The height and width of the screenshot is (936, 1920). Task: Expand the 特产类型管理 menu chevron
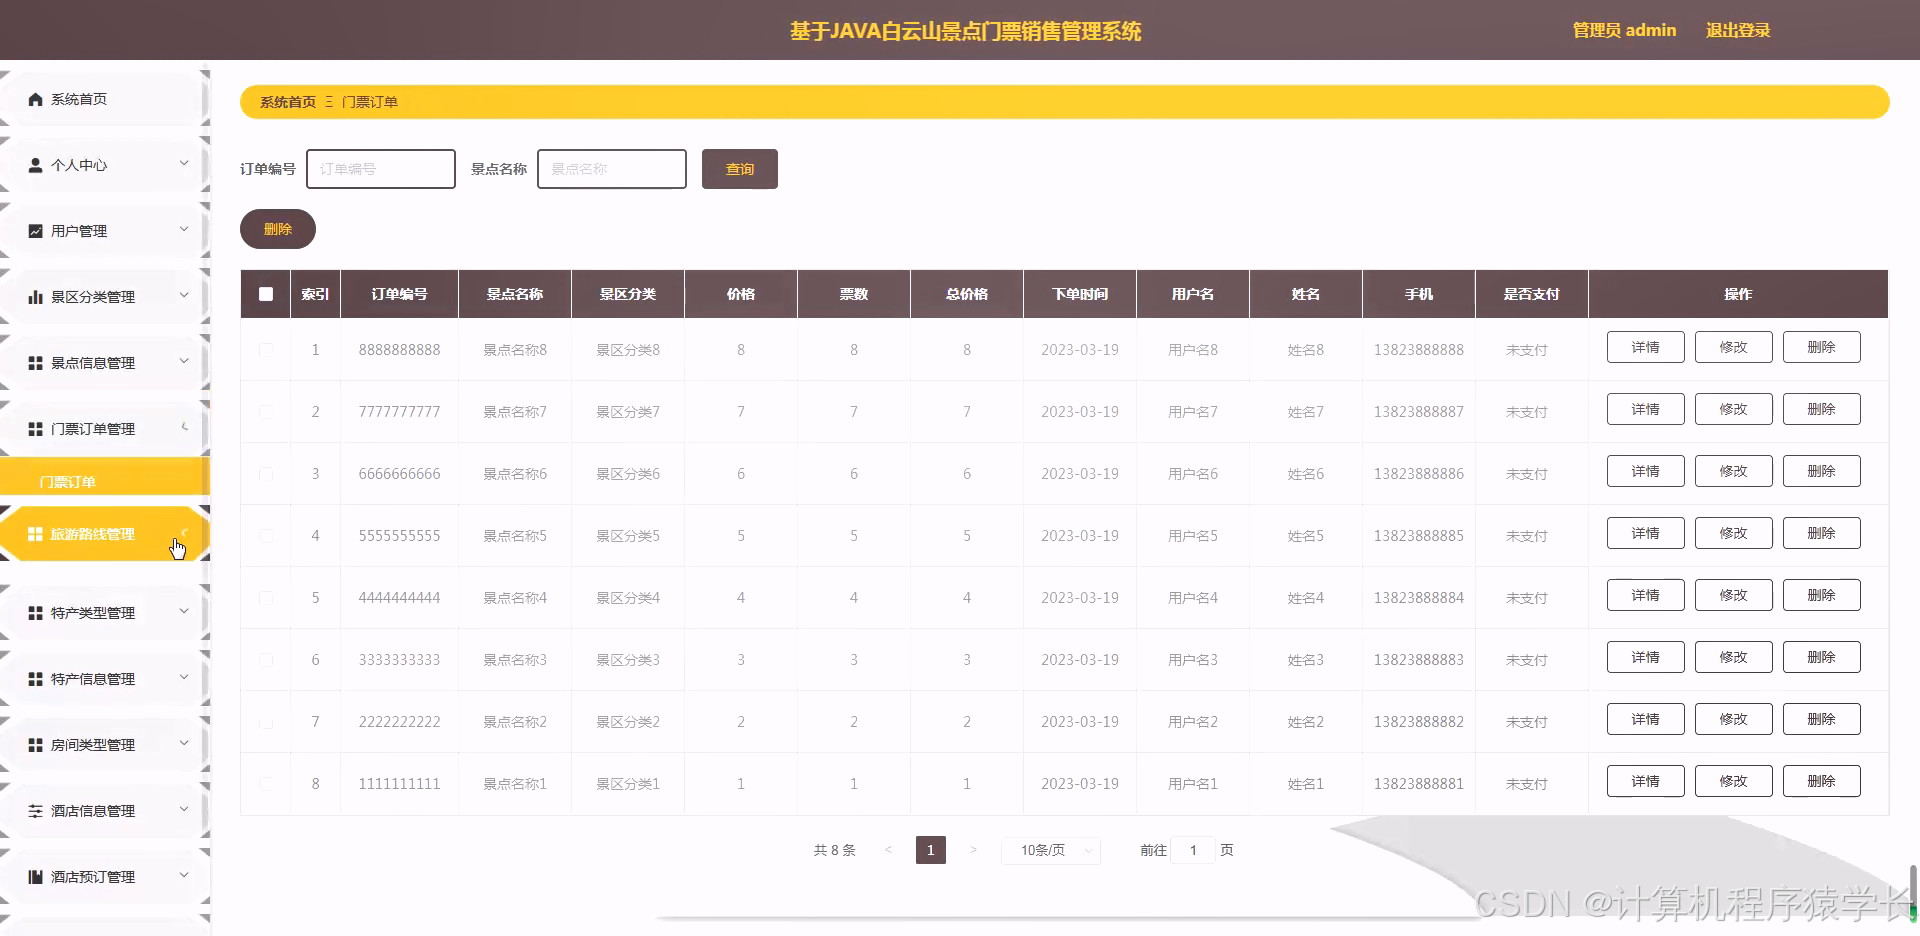click(x=184, y=611)
